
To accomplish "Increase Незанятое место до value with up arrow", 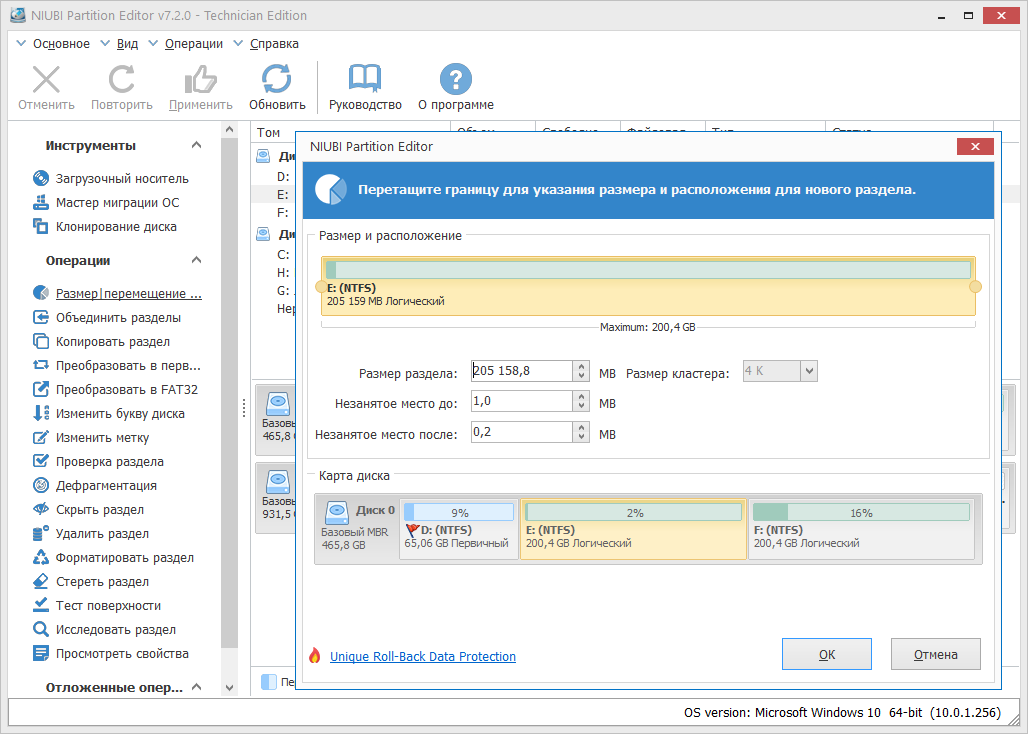I will click(x=582, y=397).
